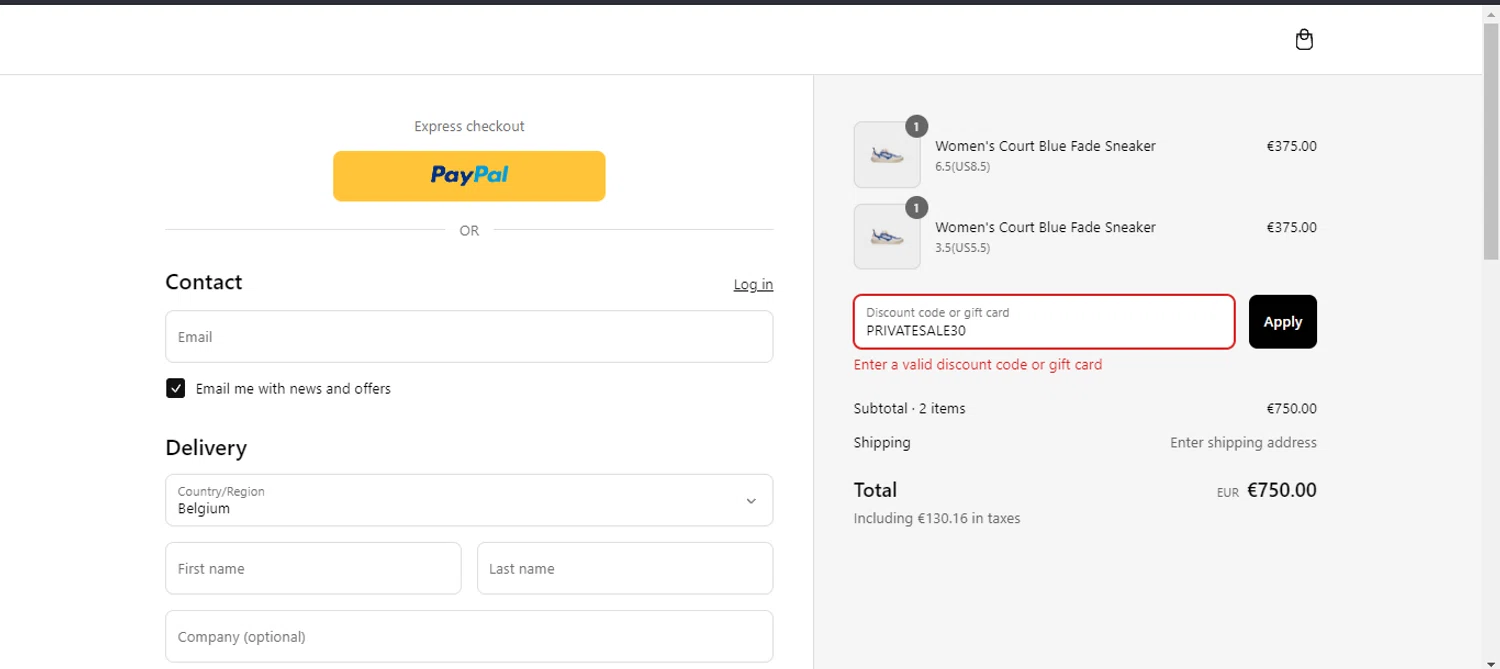The image size is (1500, 669).
Task: Click the scrollbar down arrow
Action: [1491, 662]
